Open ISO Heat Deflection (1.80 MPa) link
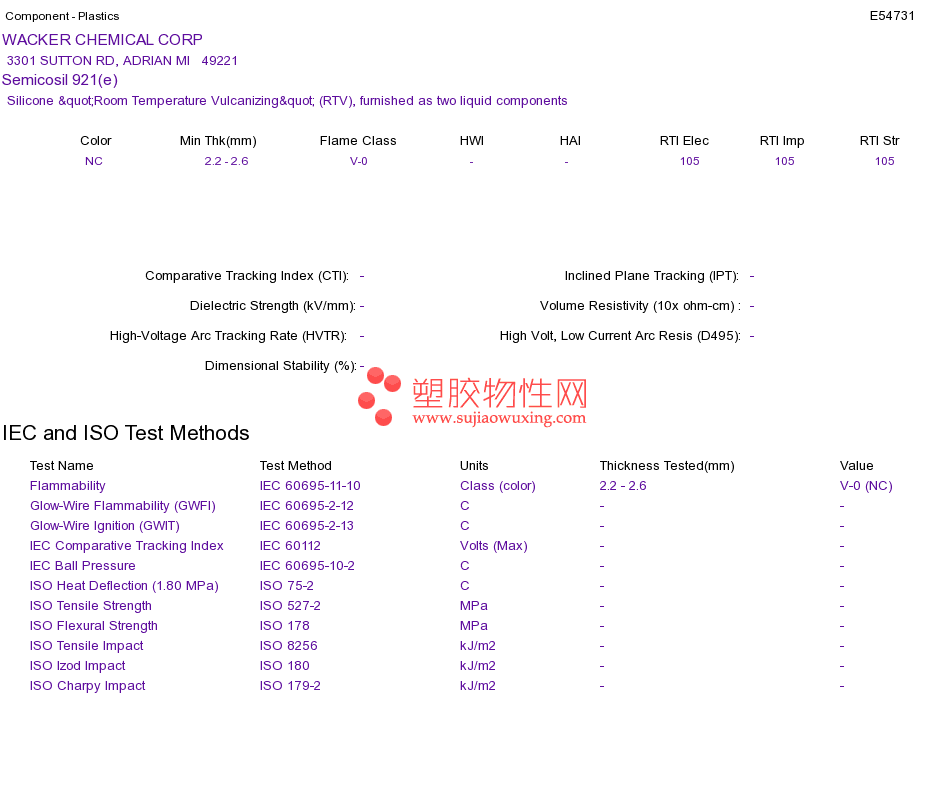The height and width of the screenshot is (800, 950). [124, 585]
